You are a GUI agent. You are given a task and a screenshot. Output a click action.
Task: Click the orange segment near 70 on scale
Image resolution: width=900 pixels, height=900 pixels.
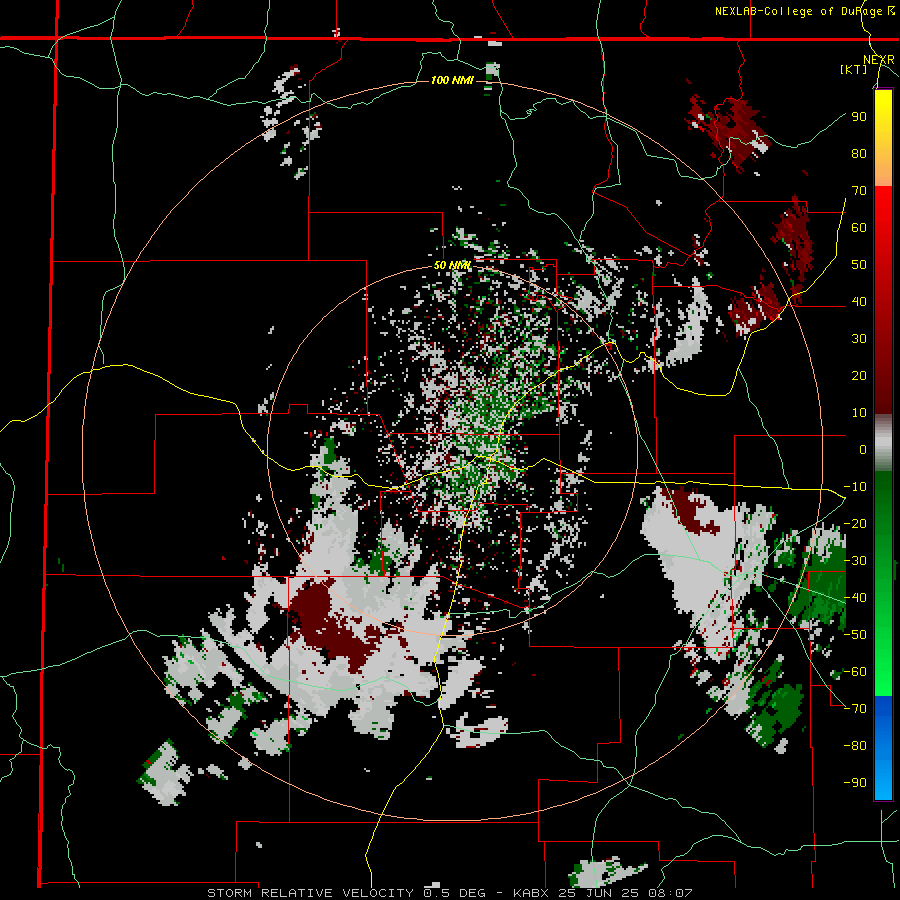click(883, 177)
